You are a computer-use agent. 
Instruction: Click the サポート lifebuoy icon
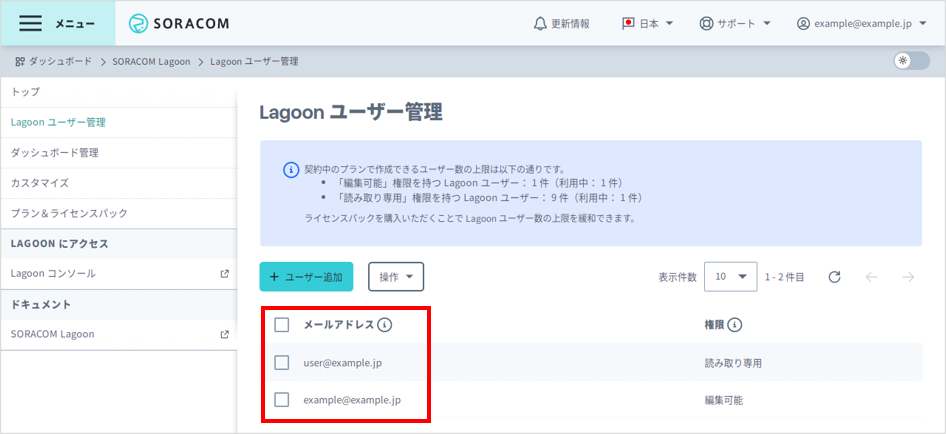706,24
